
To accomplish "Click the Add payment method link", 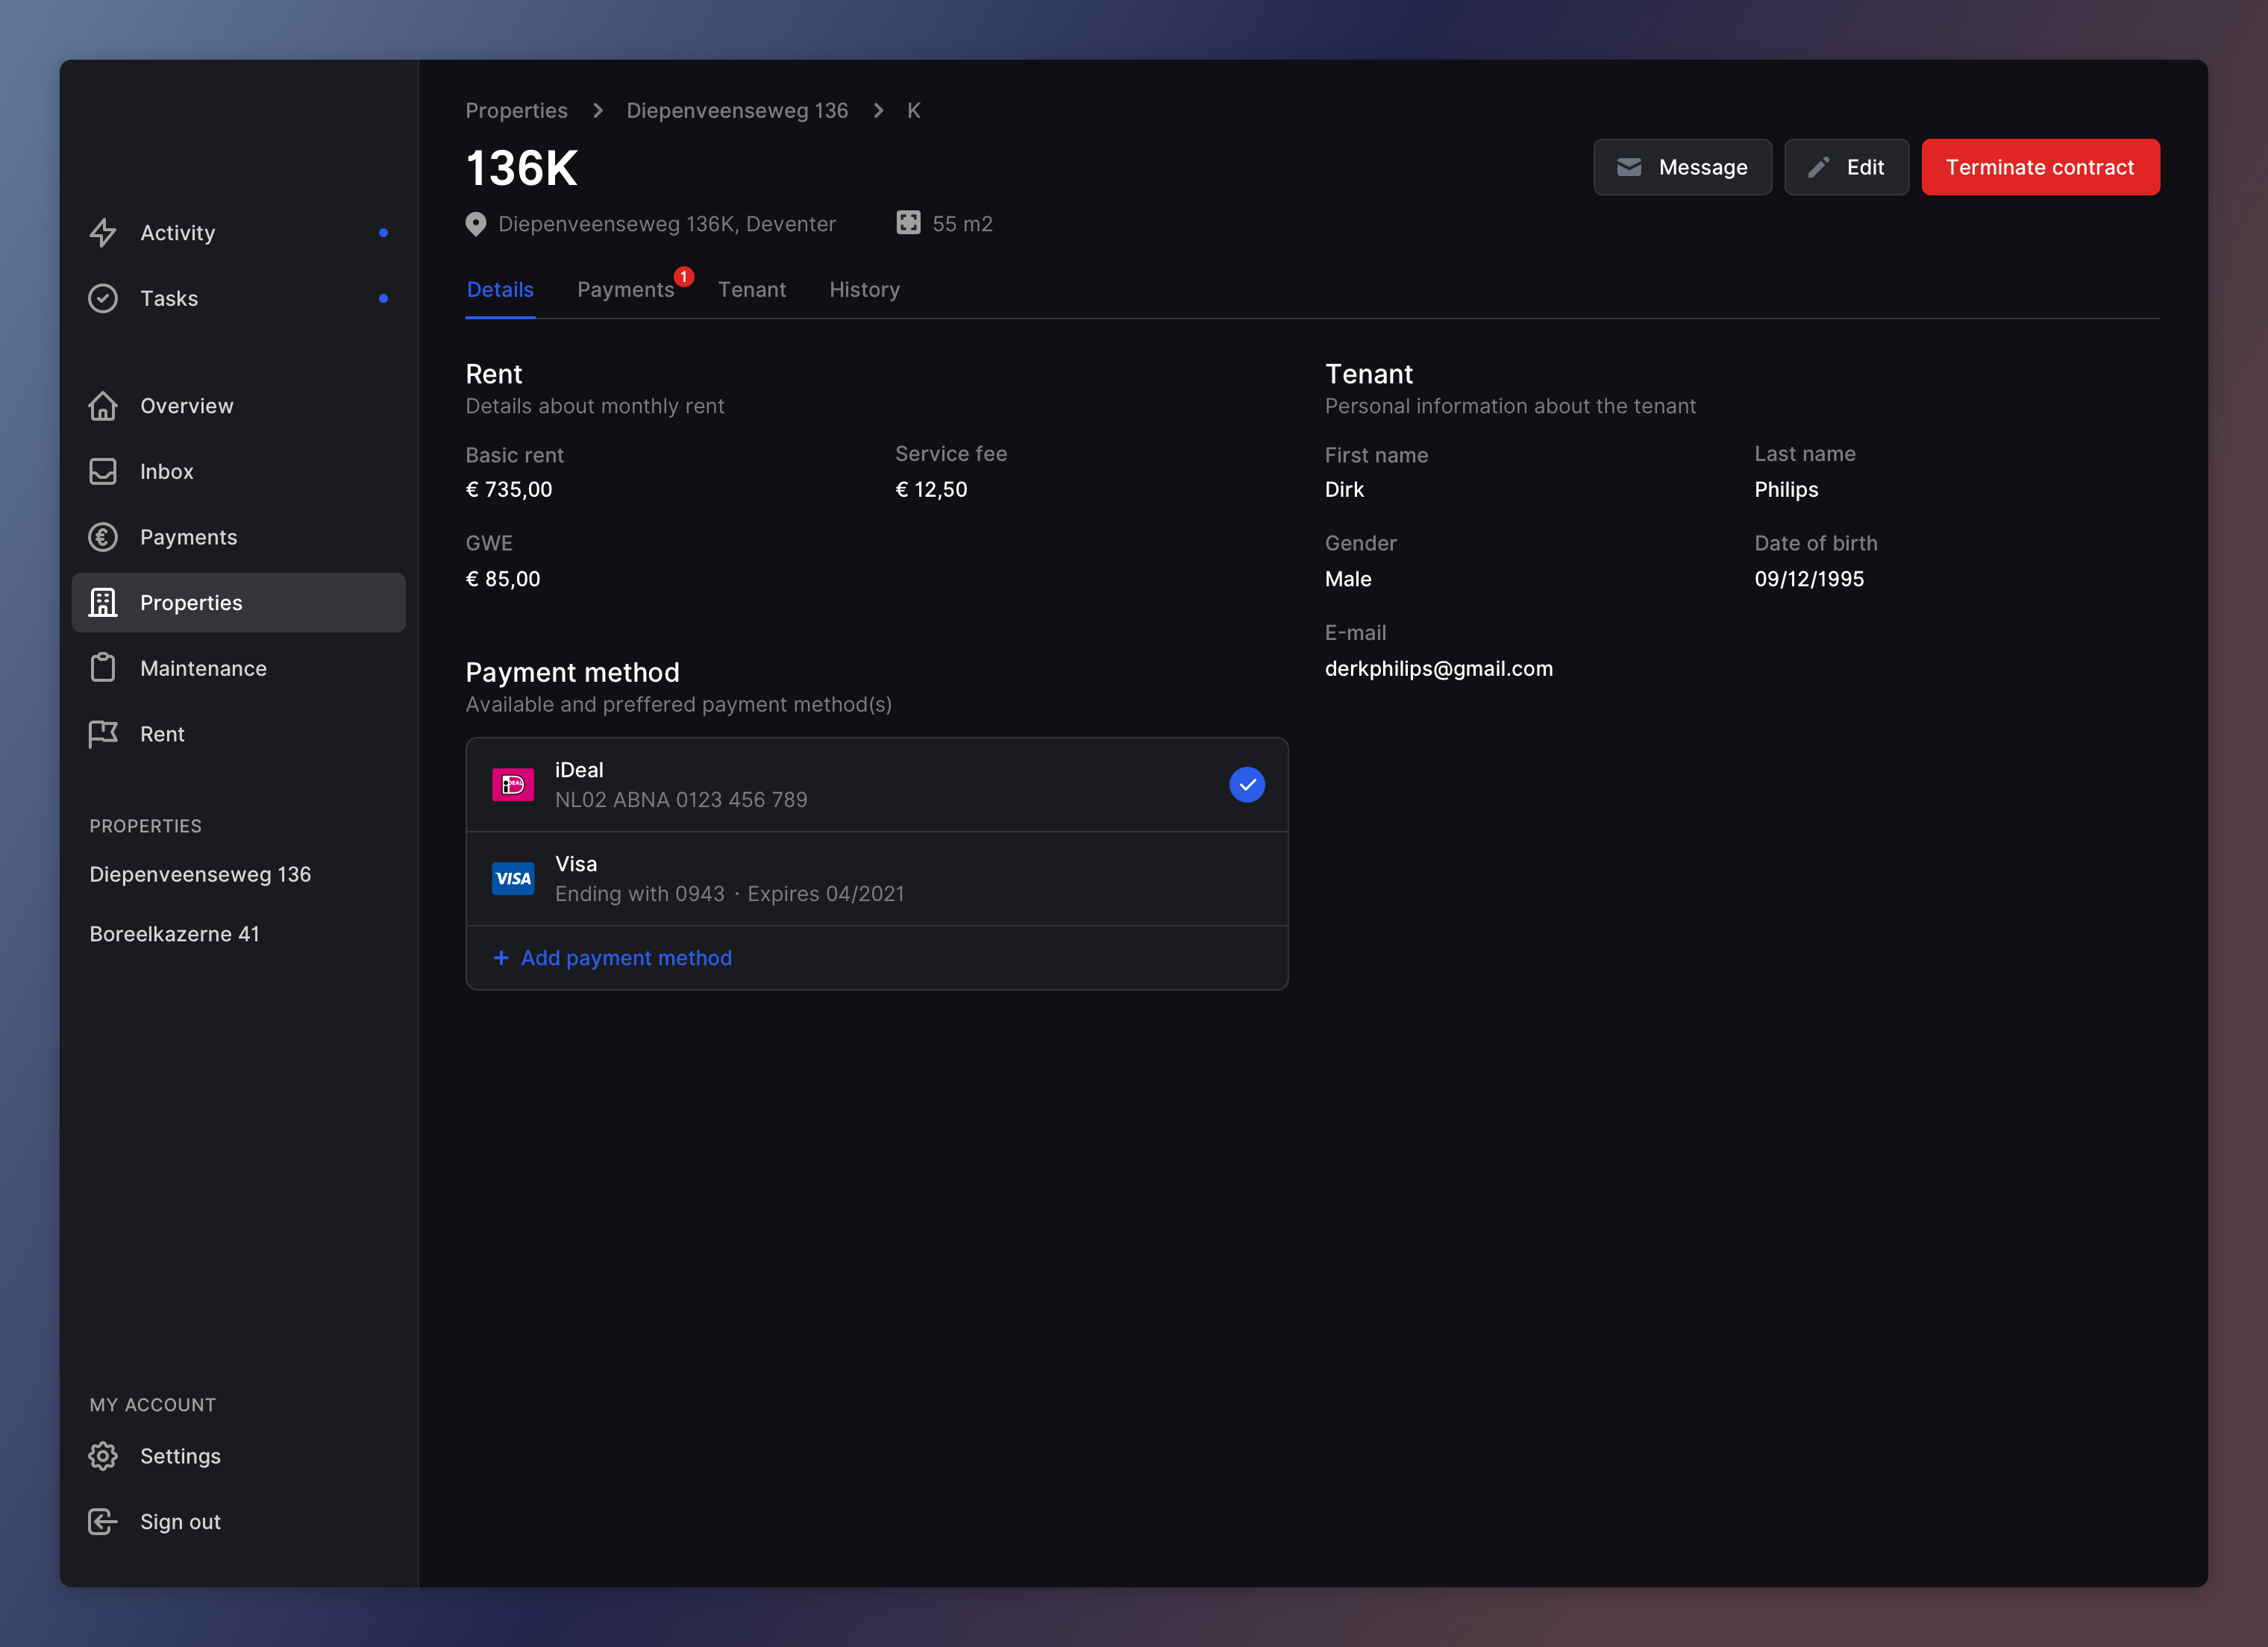I will pyautogui.click(x=613, y=958).
